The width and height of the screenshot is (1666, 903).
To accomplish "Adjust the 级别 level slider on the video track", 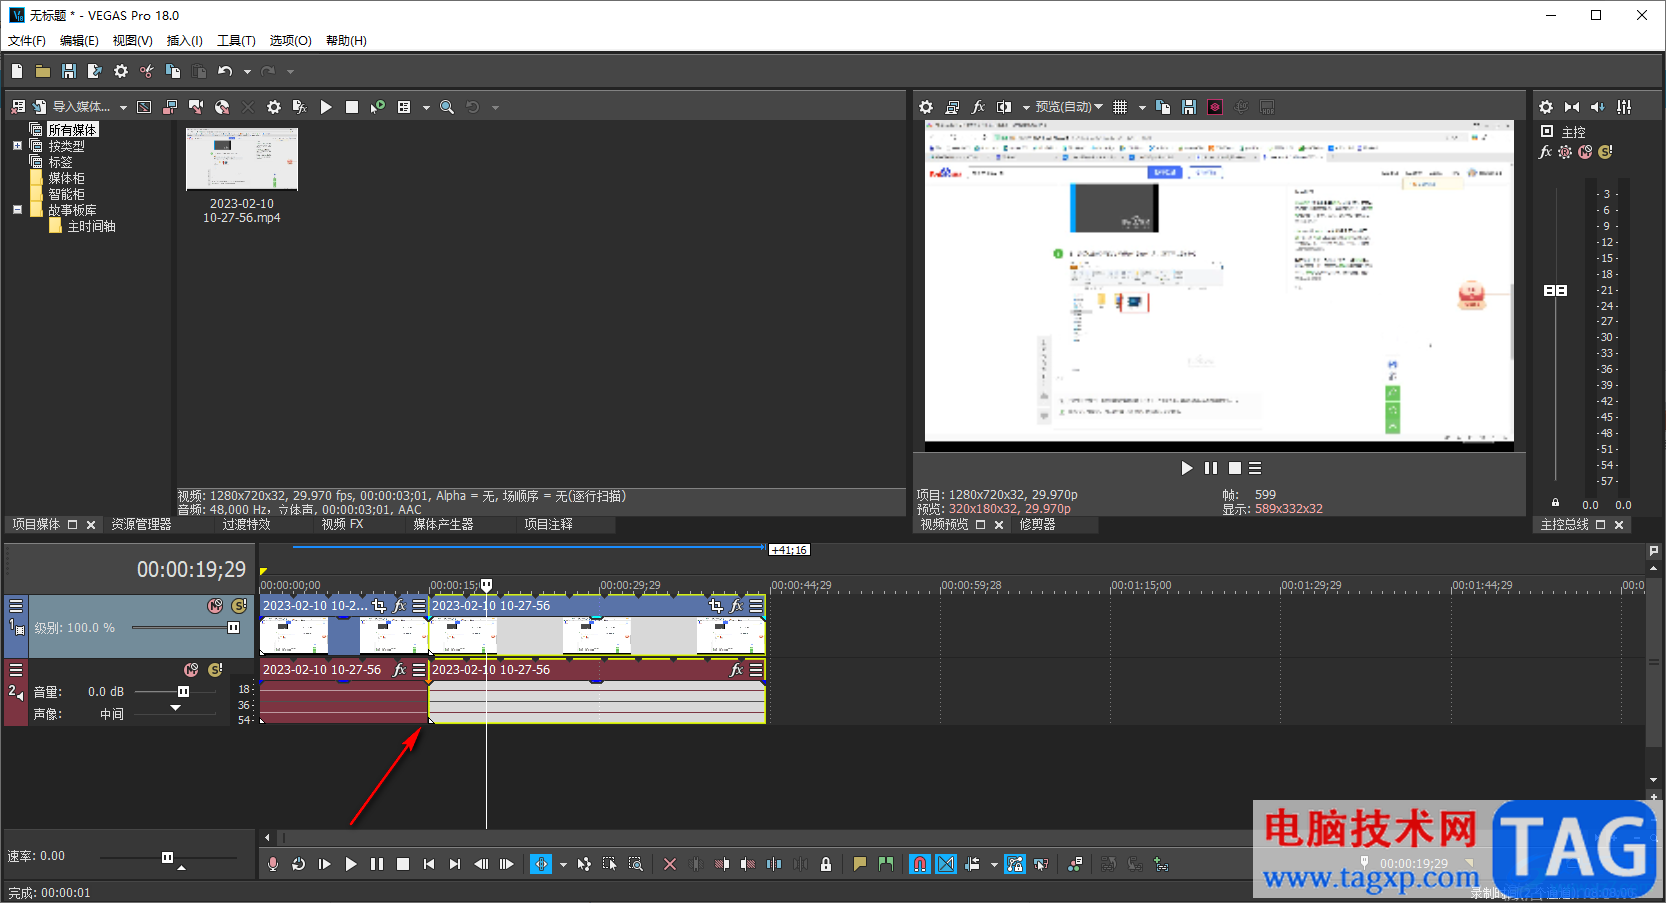I will (x=233, y=628).
